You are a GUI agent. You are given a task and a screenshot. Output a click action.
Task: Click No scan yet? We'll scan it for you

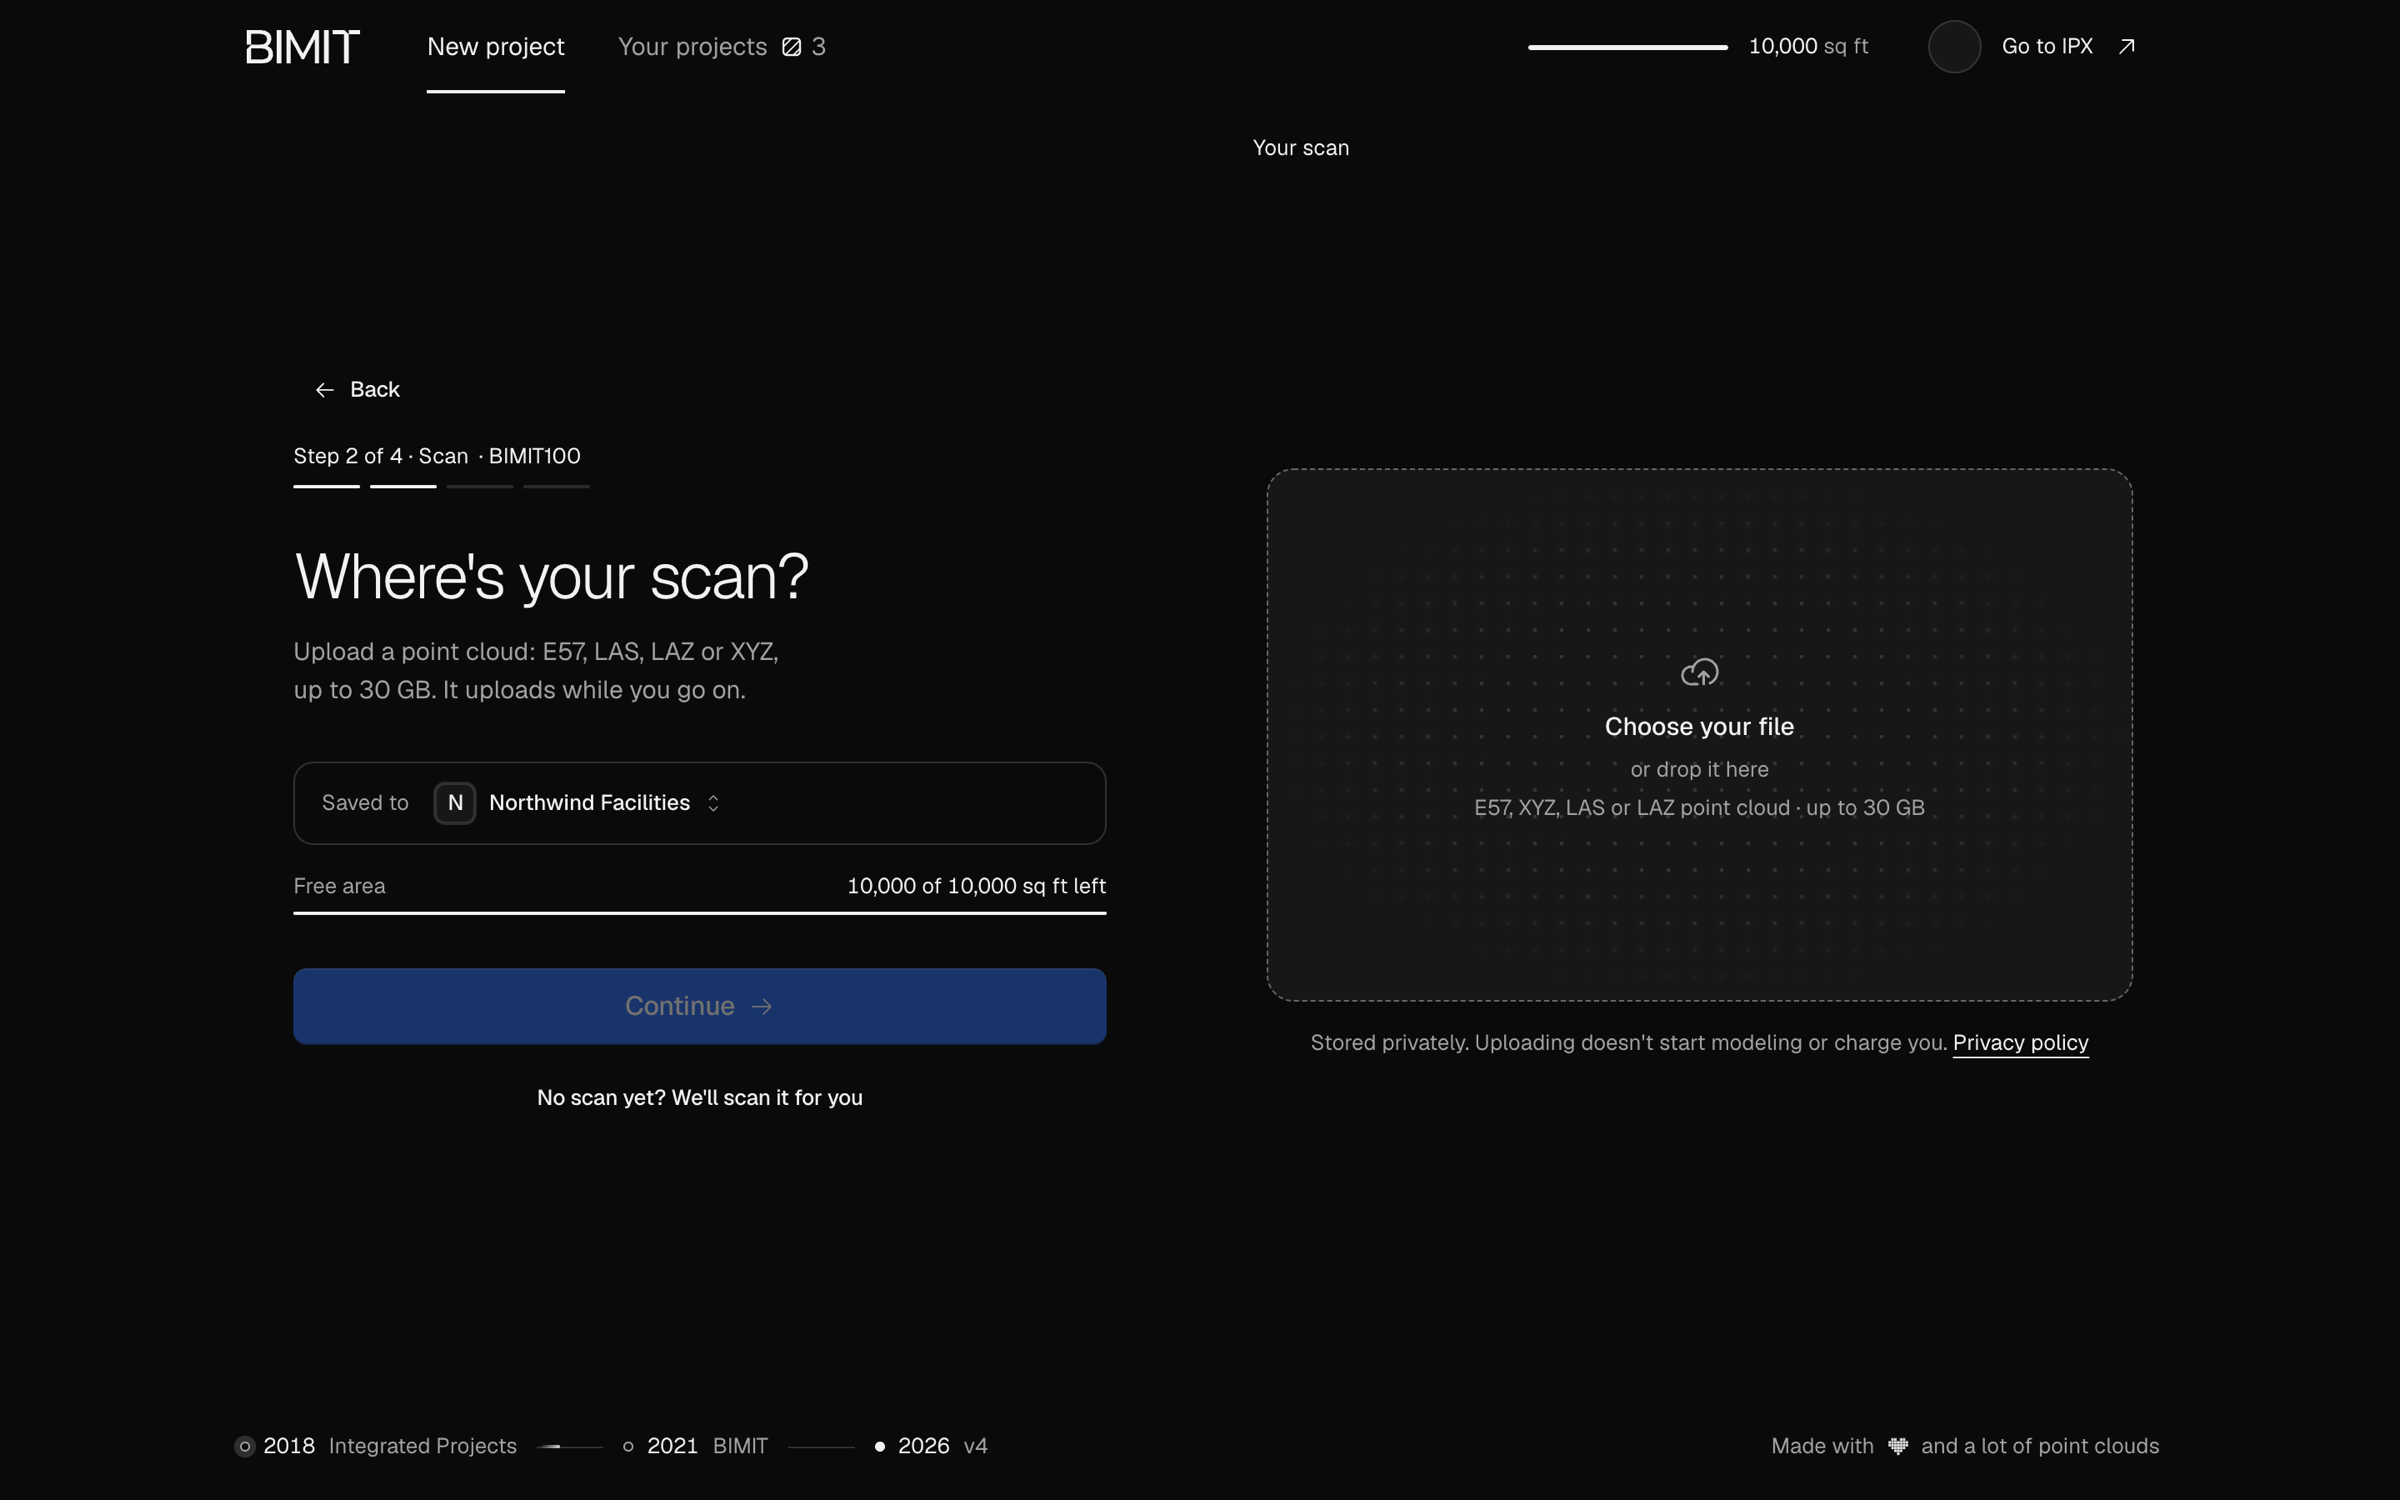699,1097
